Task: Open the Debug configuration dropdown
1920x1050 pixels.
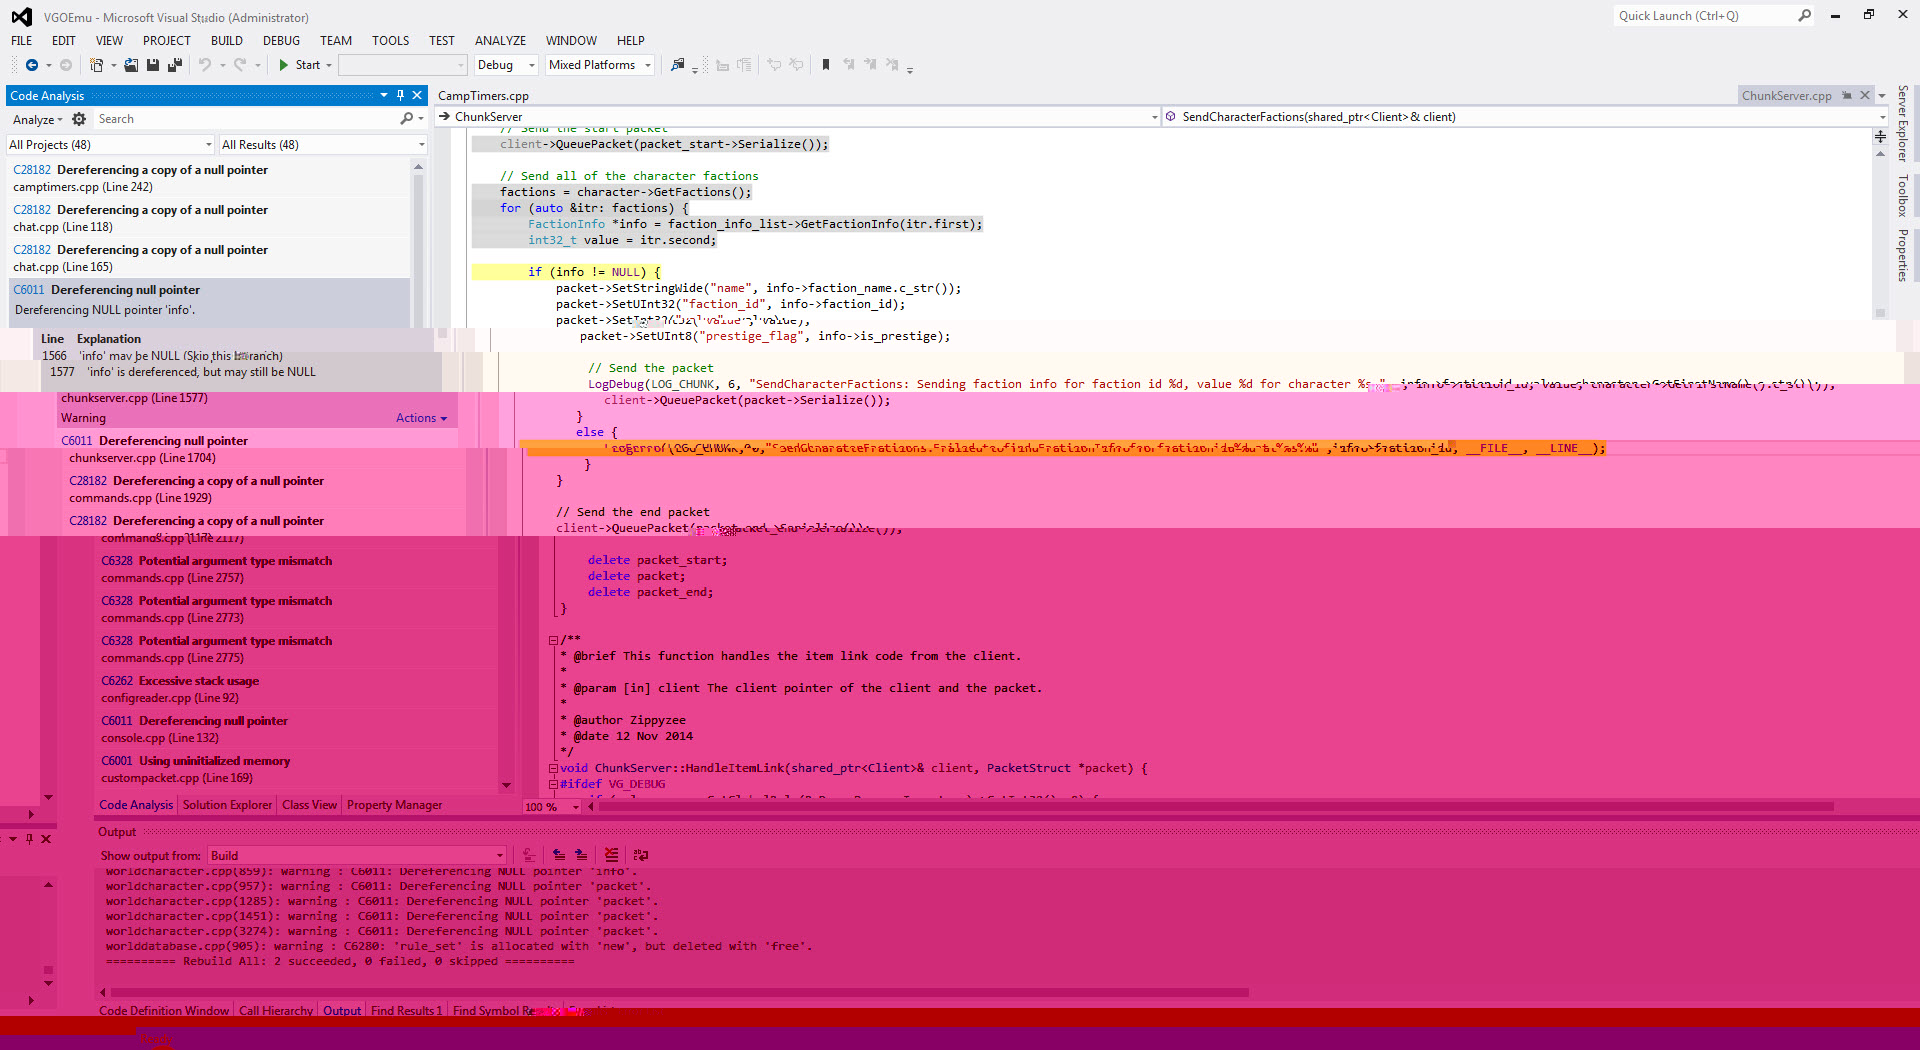Action: tap(506, 65)
